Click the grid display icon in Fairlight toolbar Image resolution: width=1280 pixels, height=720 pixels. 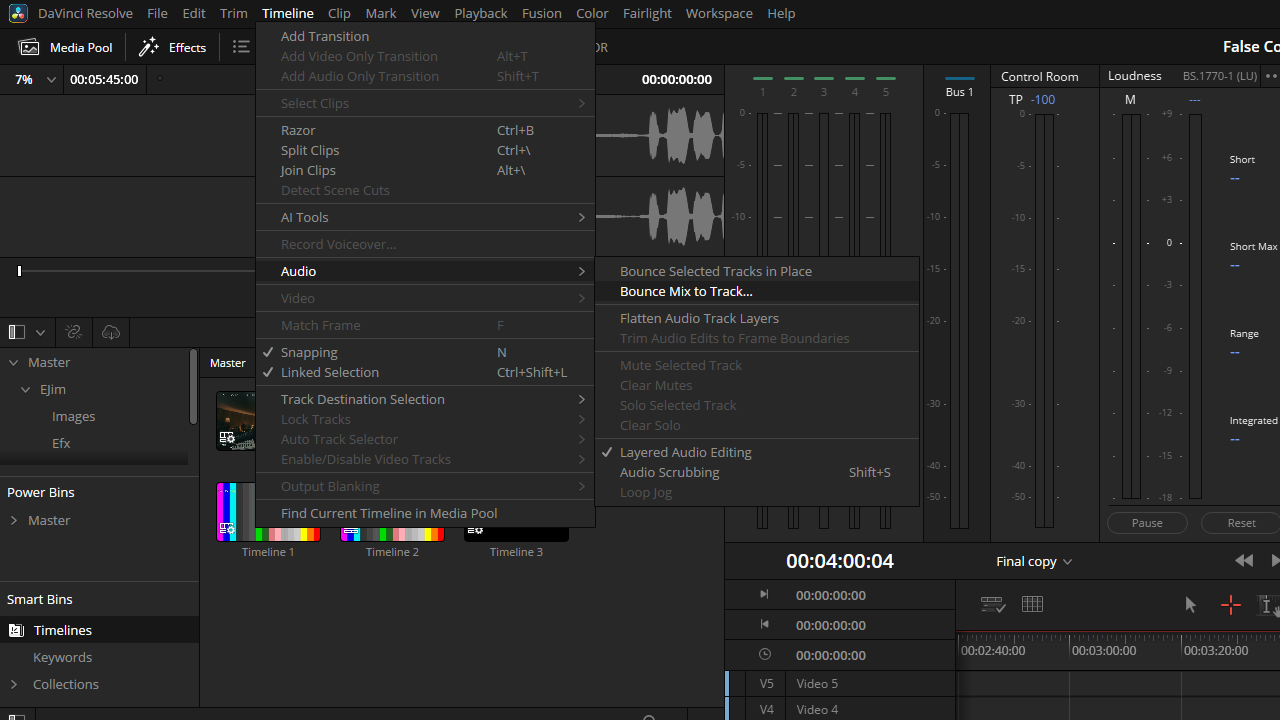(1032, 604)
